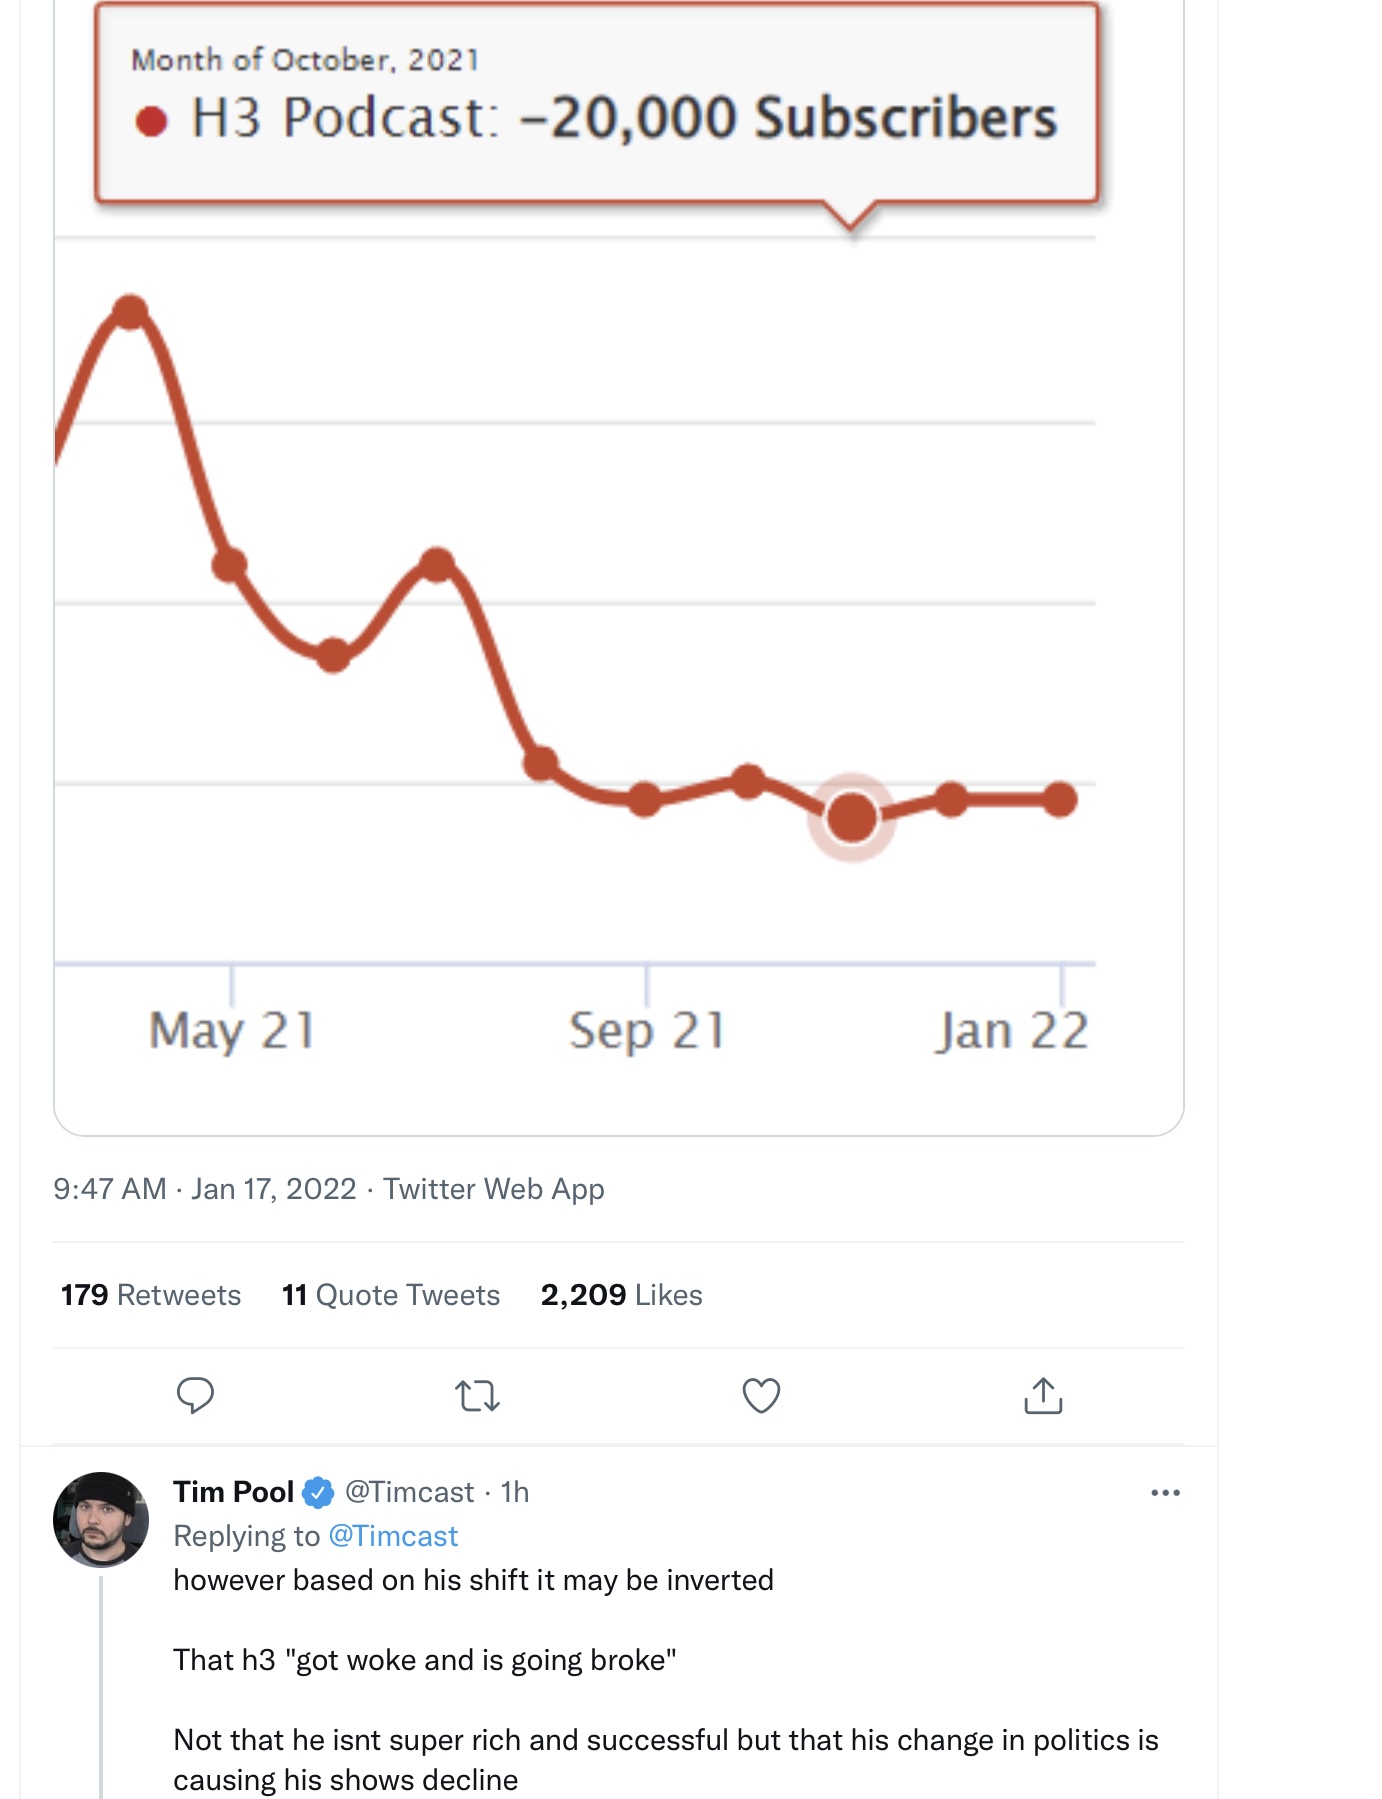Retweet using the arrows icon
The width and height of the screenshot is (1382, 1799).
point(477,1395)
